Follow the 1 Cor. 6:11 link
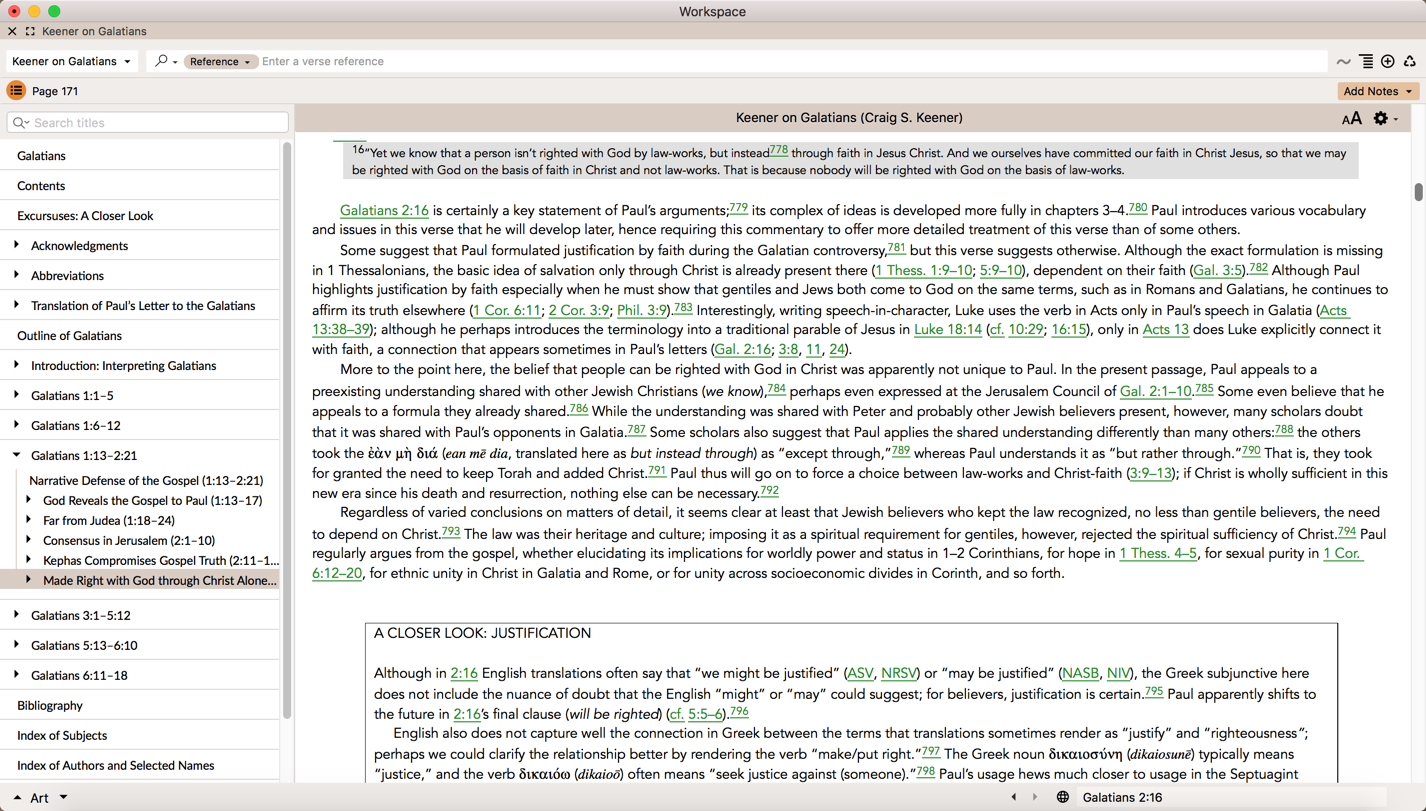1426x811 pixels. (507, 310)
